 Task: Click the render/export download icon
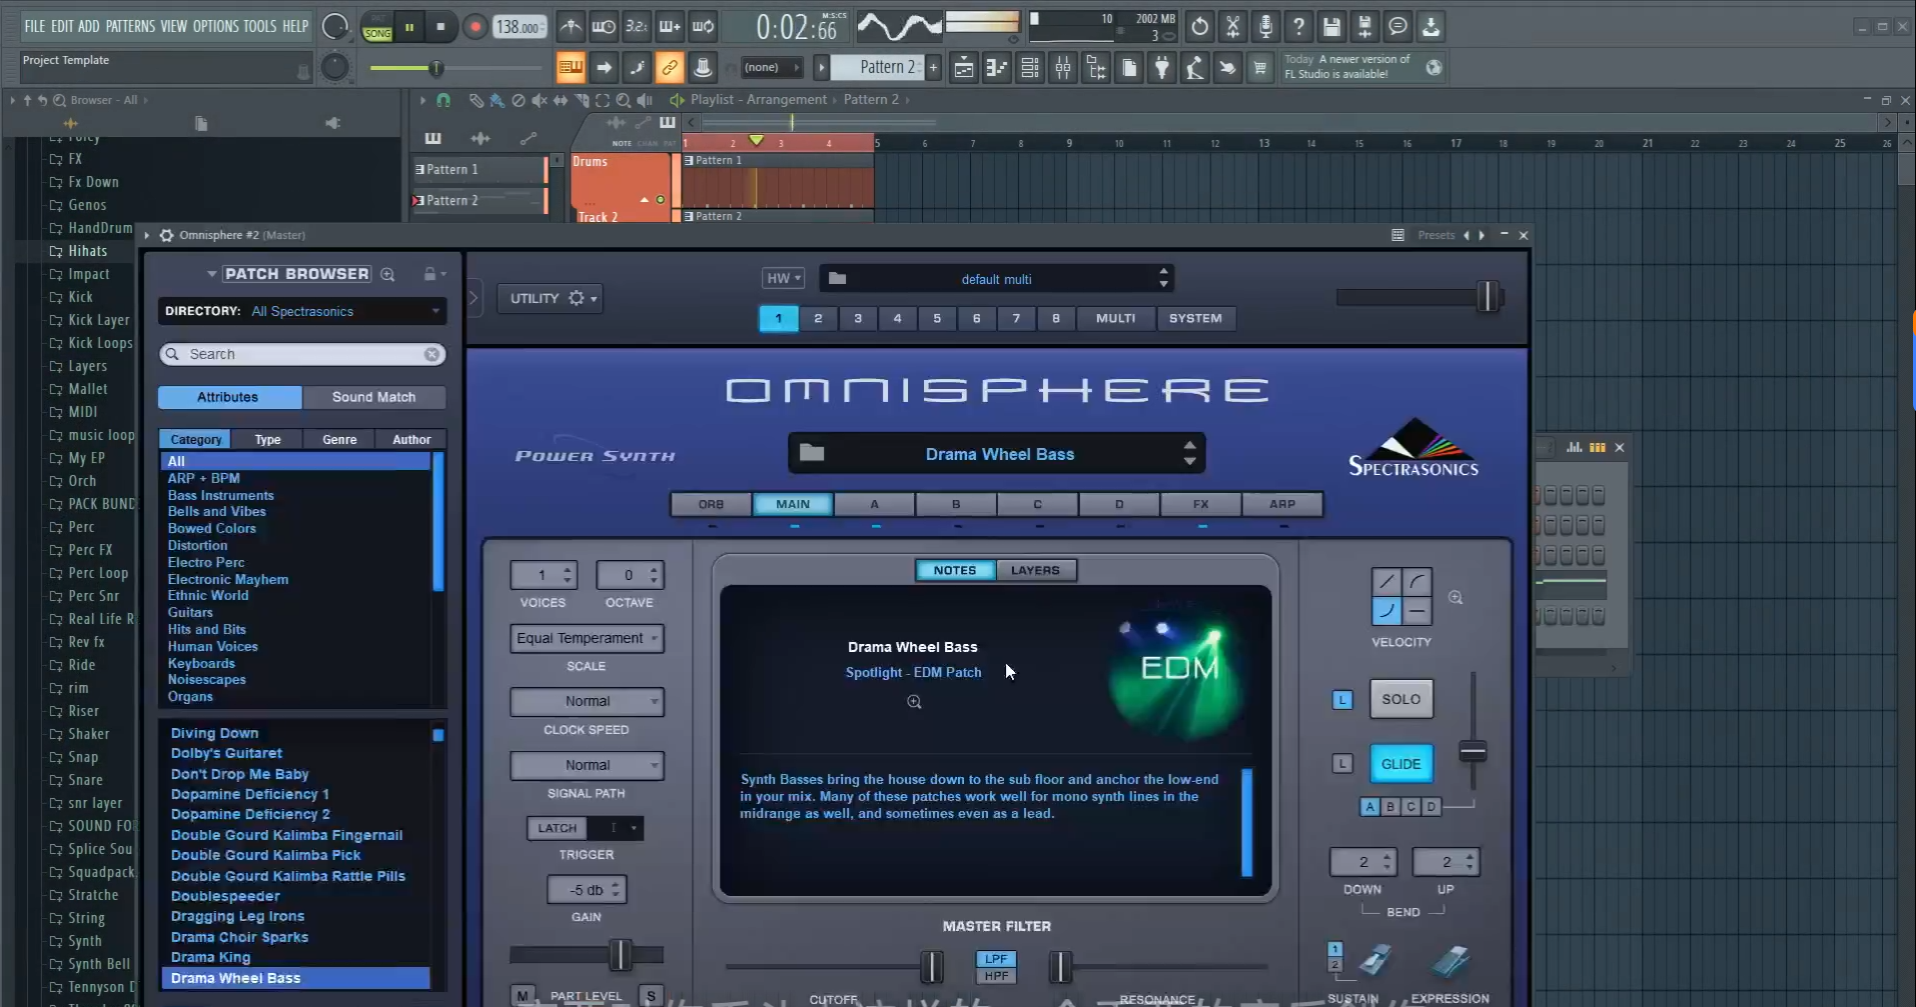click(1431, 27)
